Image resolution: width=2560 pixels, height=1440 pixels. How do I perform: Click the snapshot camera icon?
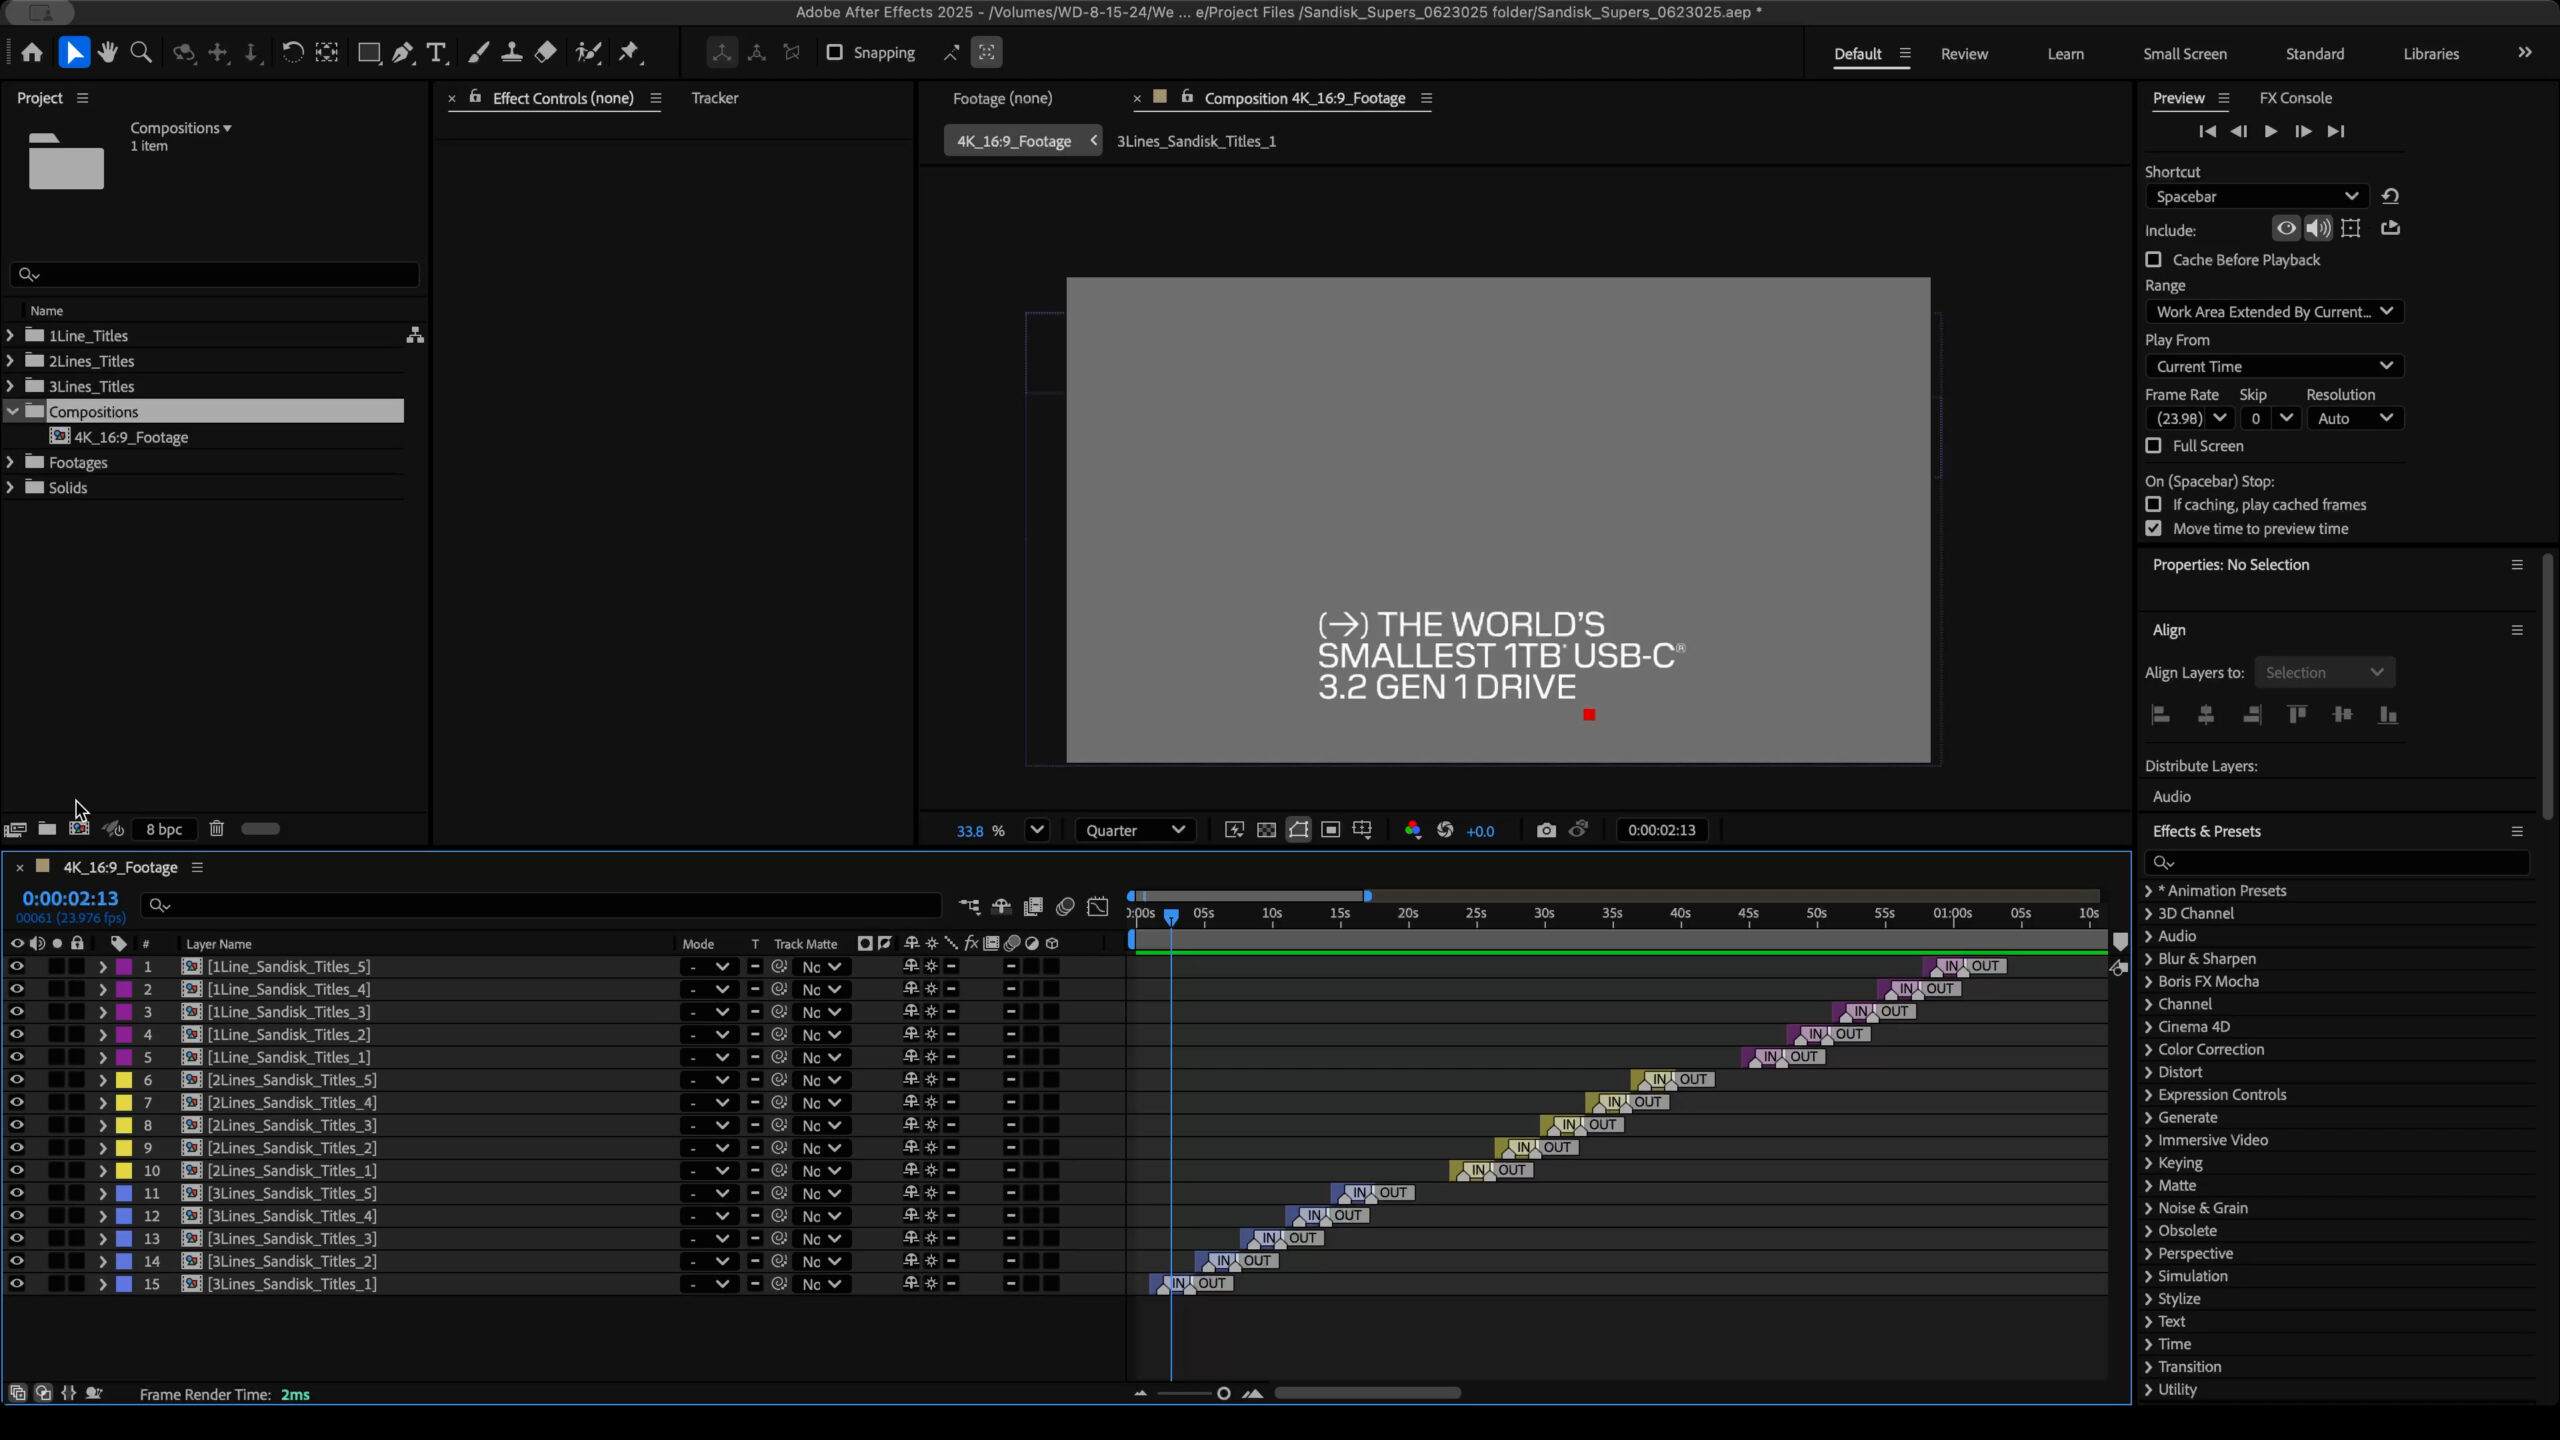click(x=1546, y=830)
